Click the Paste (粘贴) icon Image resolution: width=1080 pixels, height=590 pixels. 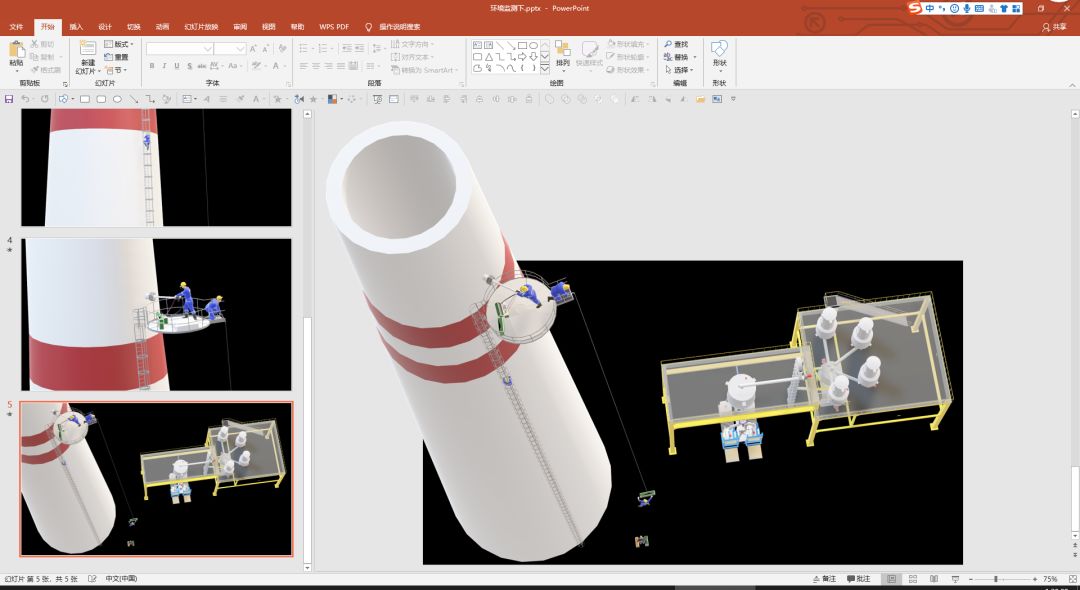pyautogui.click(x=17, y=51)
